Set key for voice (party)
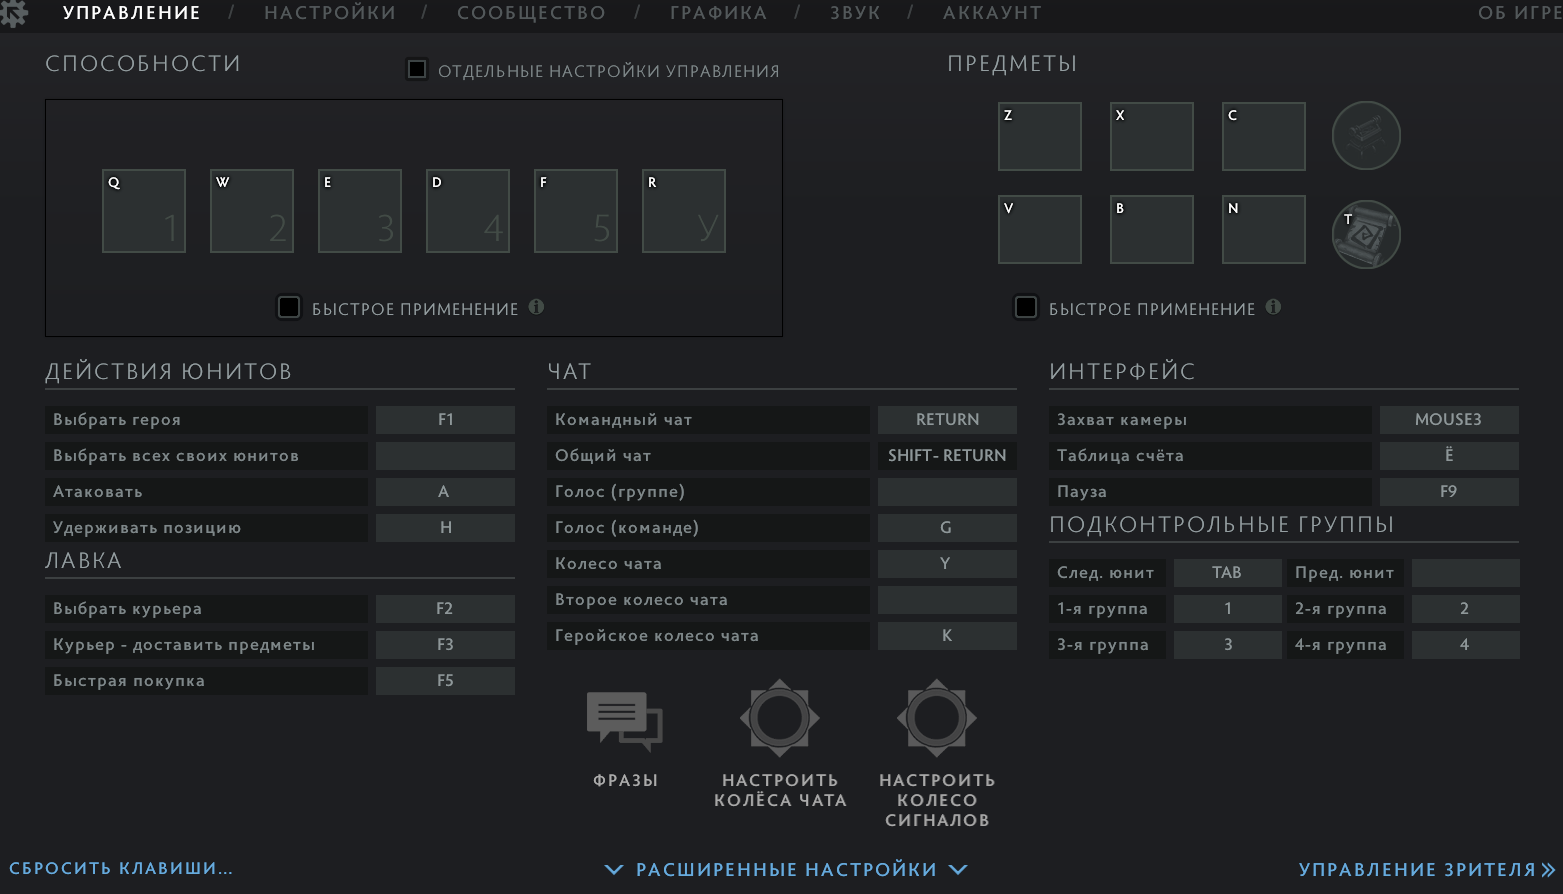 [x=947, y=492]
